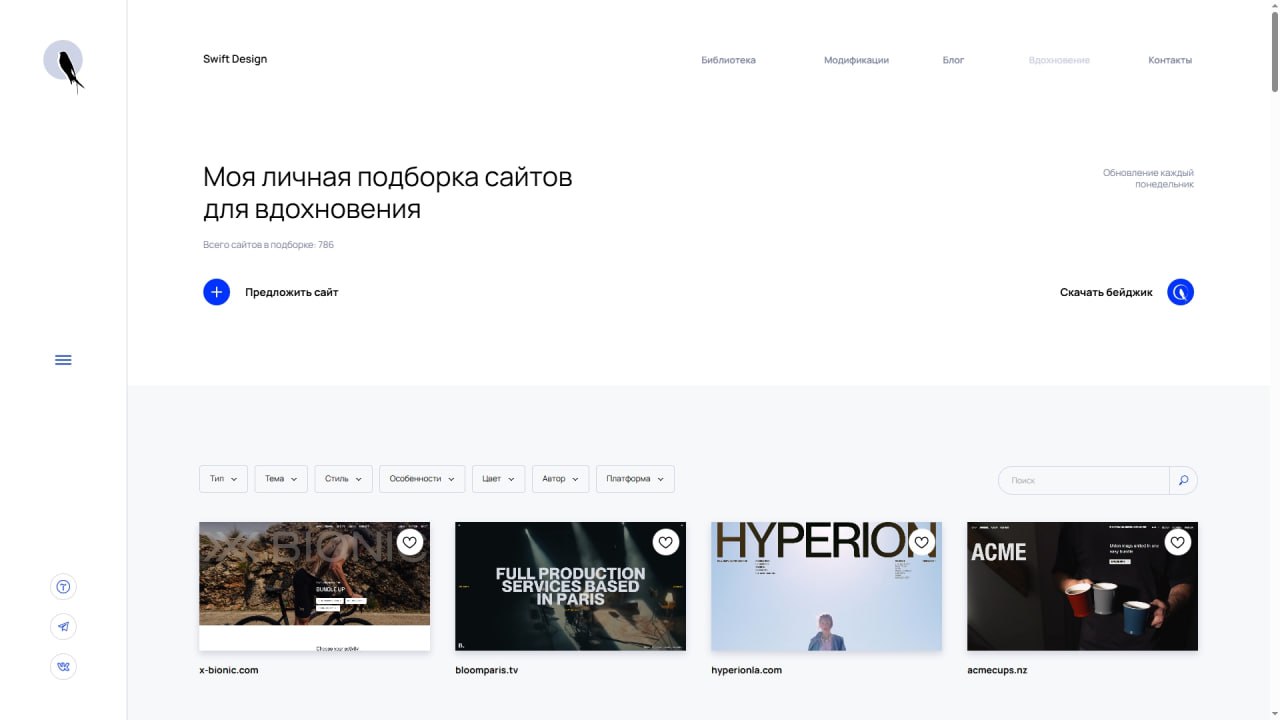
Task: Click the Скачать бейджик link
Action: pyautogui.click(x=1106, y=292)
